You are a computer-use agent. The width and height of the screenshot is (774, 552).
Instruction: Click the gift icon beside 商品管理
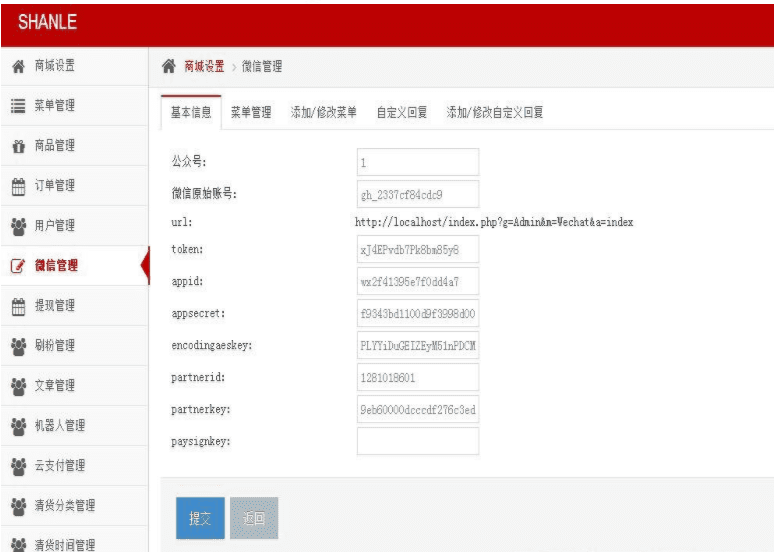[x=18, y=146]
